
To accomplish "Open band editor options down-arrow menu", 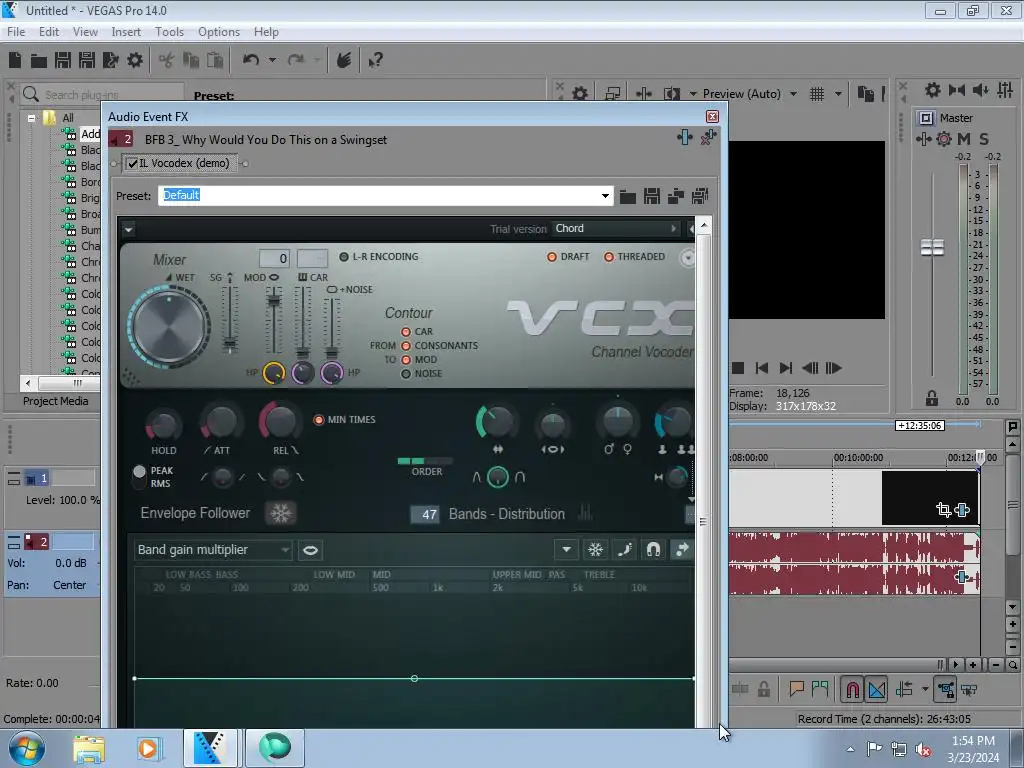I will 566,550.
